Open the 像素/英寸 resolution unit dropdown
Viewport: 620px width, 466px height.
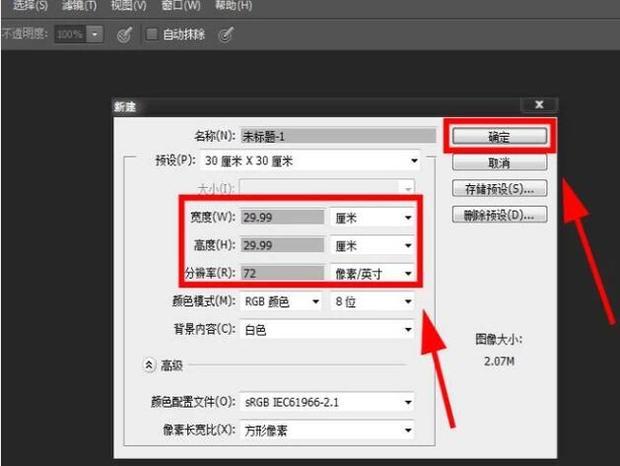pos(372,273)
